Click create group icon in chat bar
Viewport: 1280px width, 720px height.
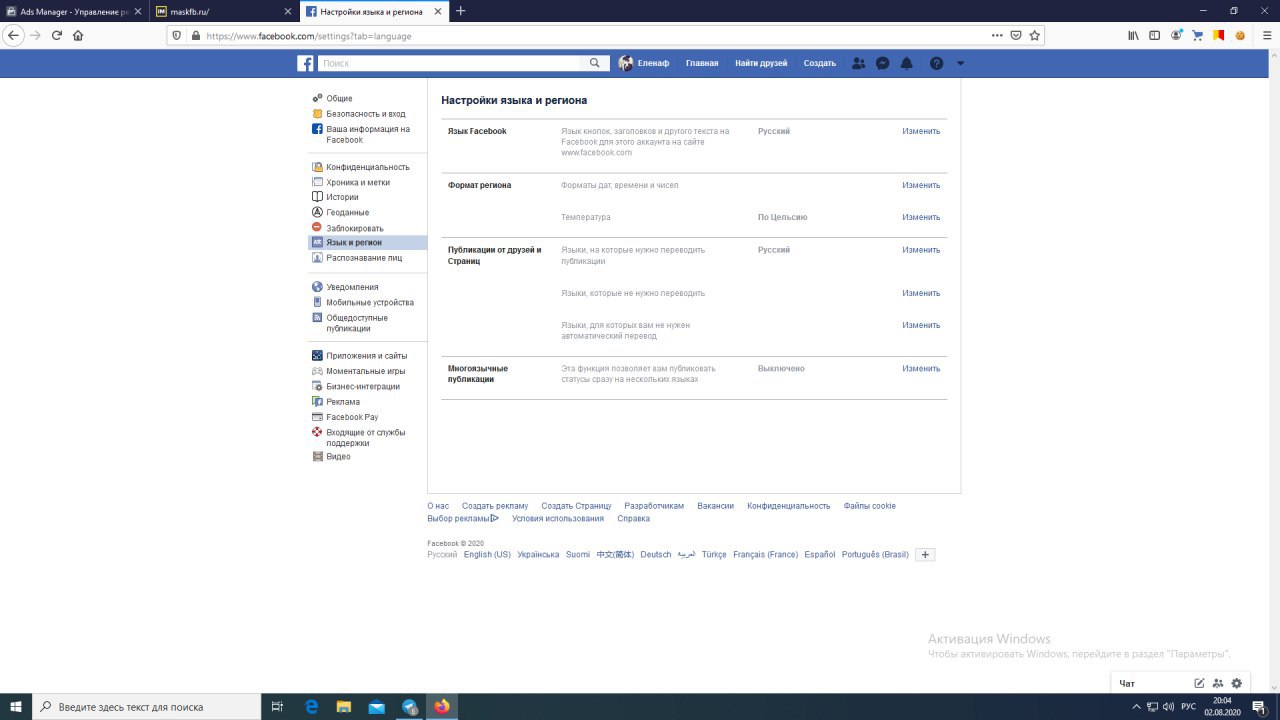click(1218, 683)
